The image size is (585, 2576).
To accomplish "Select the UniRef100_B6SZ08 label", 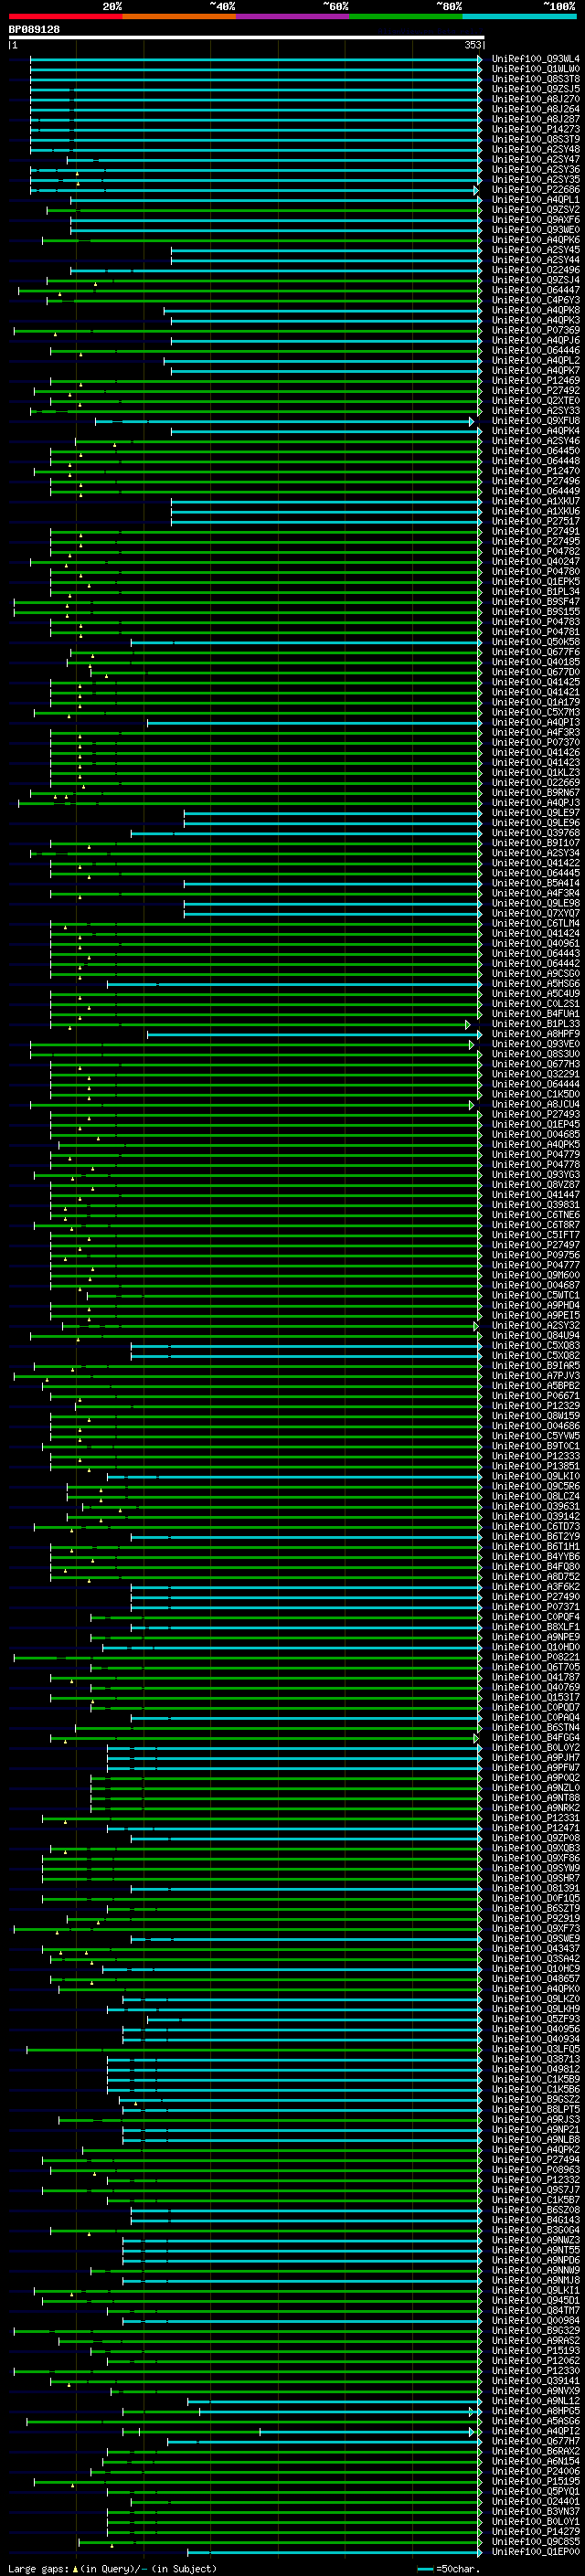I will (x=535, y=2210).
